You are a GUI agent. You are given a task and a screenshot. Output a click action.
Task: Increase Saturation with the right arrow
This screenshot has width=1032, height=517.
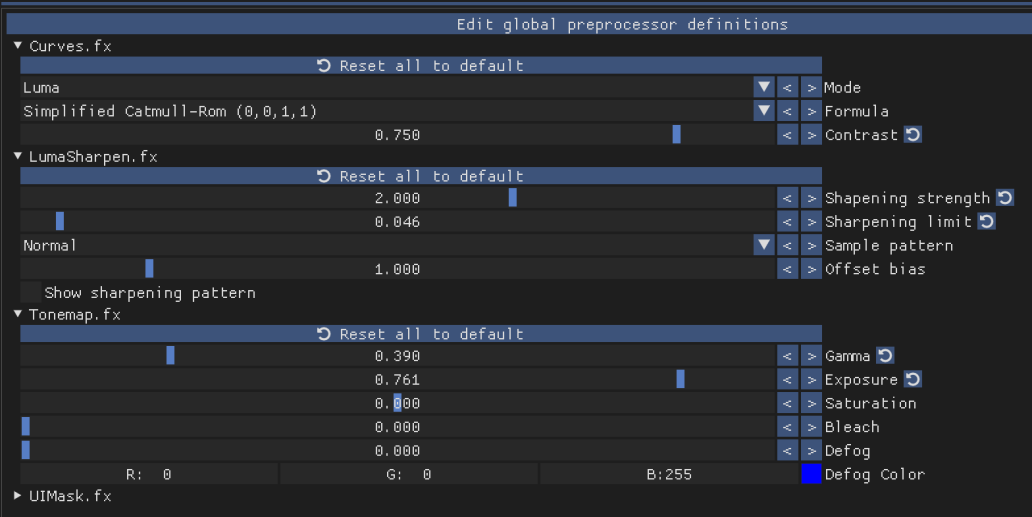pyautogui.click(x=811, y=403)
